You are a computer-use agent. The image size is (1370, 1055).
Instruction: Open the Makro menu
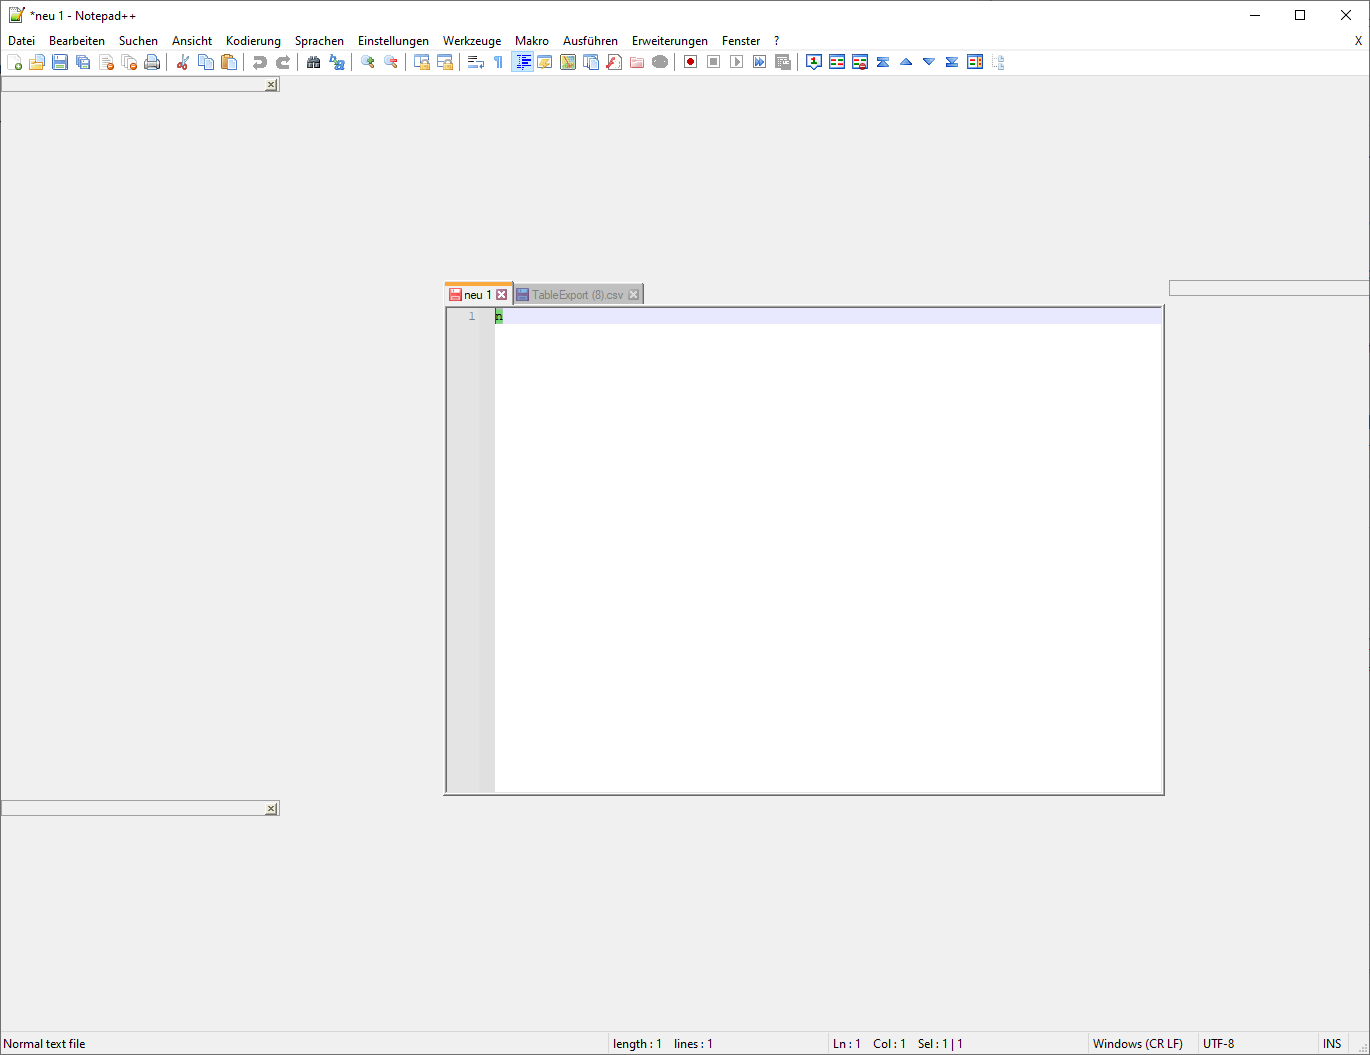coord(532,41)
